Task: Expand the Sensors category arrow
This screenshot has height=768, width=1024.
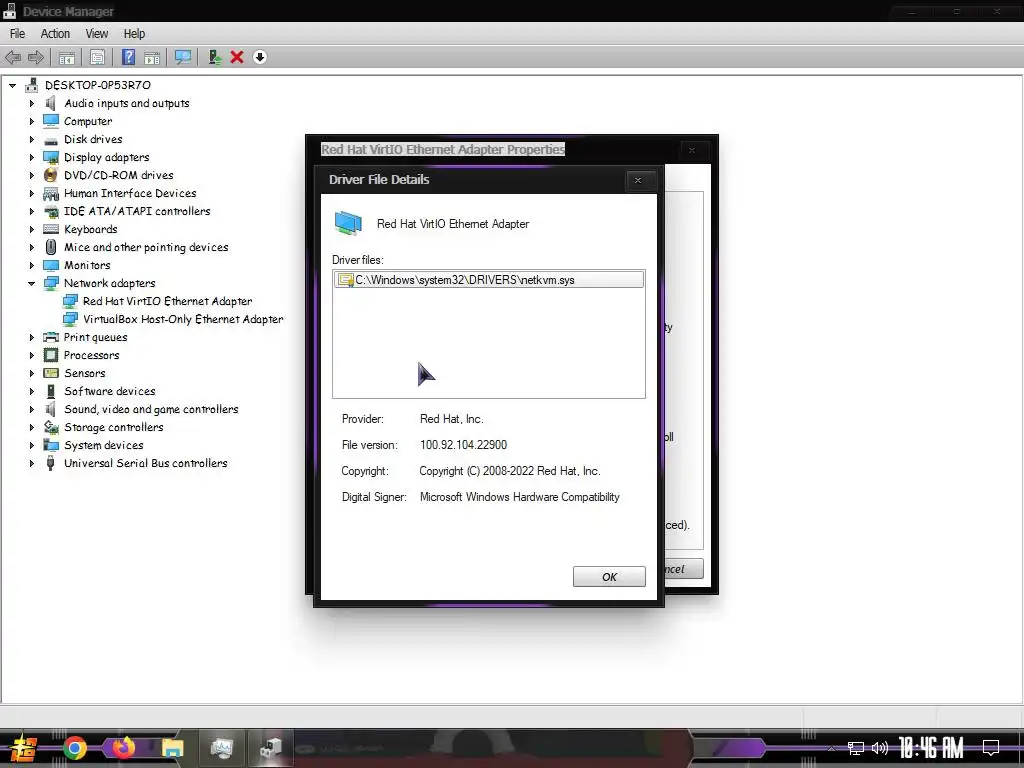Action: [x=31, y=374]
